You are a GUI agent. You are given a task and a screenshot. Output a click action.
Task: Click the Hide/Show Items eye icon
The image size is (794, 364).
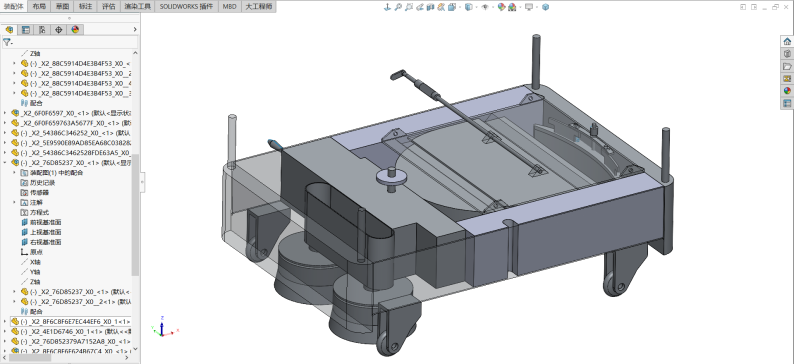[485, 7]
